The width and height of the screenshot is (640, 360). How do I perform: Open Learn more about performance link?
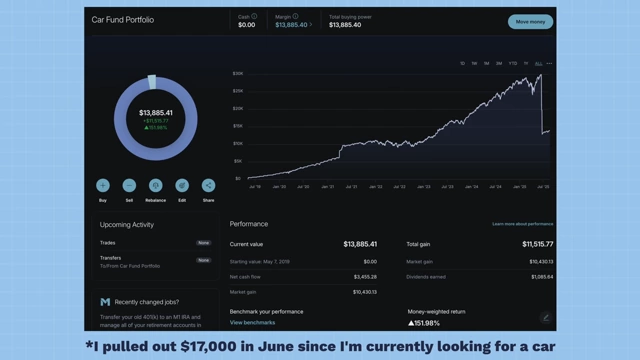coord(522,224)
